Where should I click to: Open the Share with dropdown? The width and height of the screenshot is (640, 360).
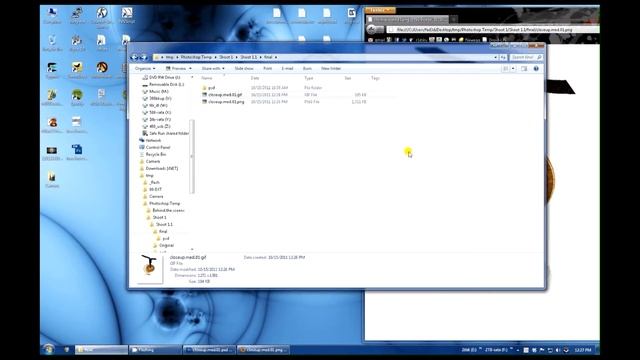[x=213, y=69]
